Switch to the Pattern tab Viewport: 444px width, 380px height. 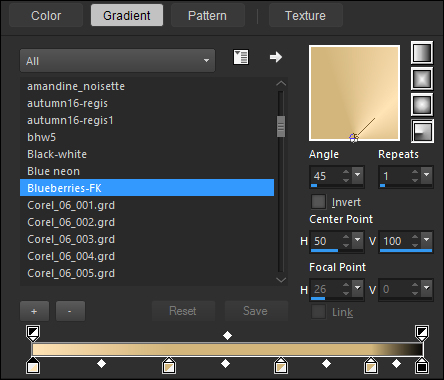(x=208, y=15)
